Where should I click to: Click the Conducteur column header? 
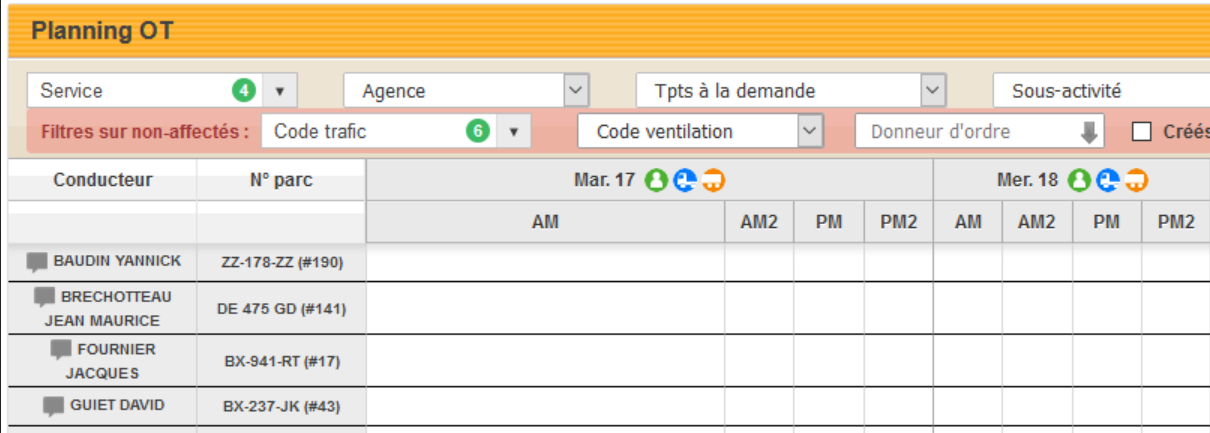coord(103,180)
